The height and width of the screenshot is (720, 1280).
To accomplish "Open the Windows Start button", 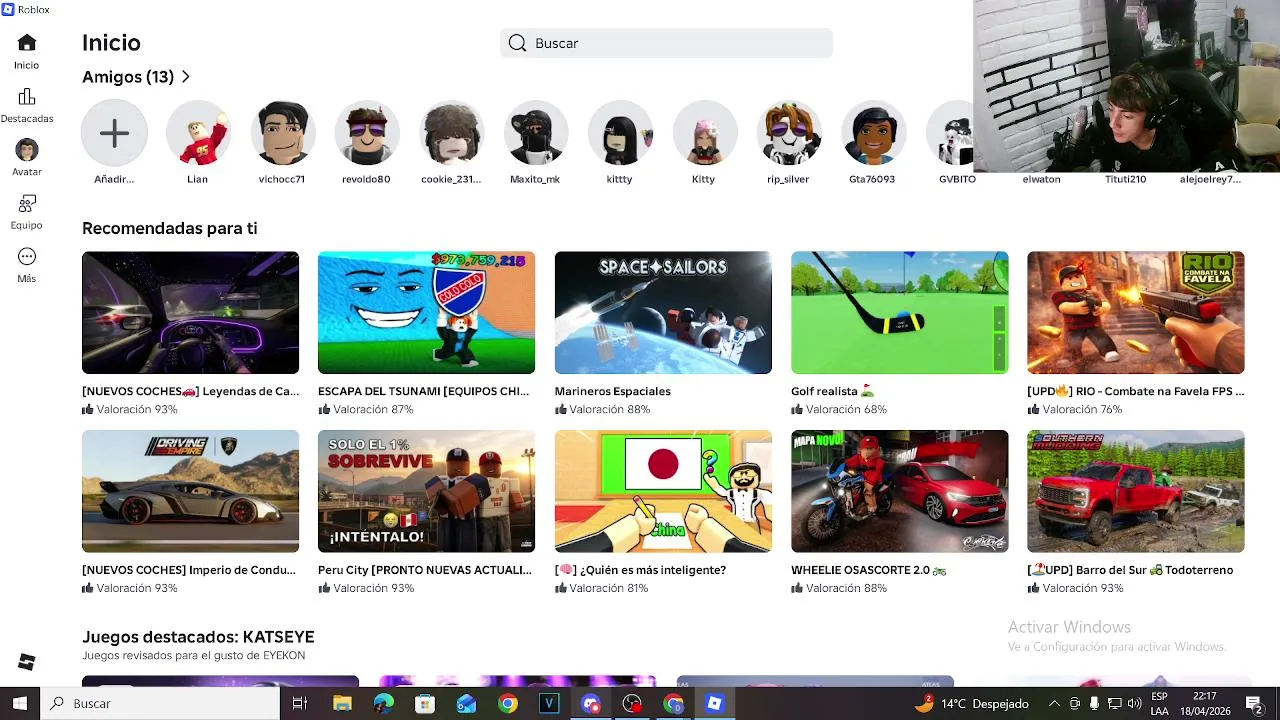I will click(20, 703).
